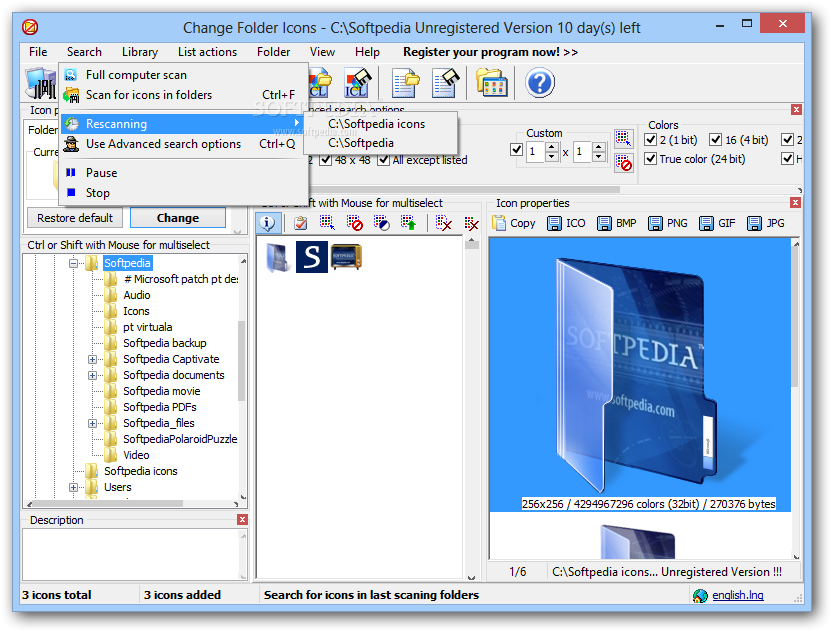This screenshot has height=632, width=832.
Task: Deselect all sizes red no-sign icon
Action: (623, 162)
